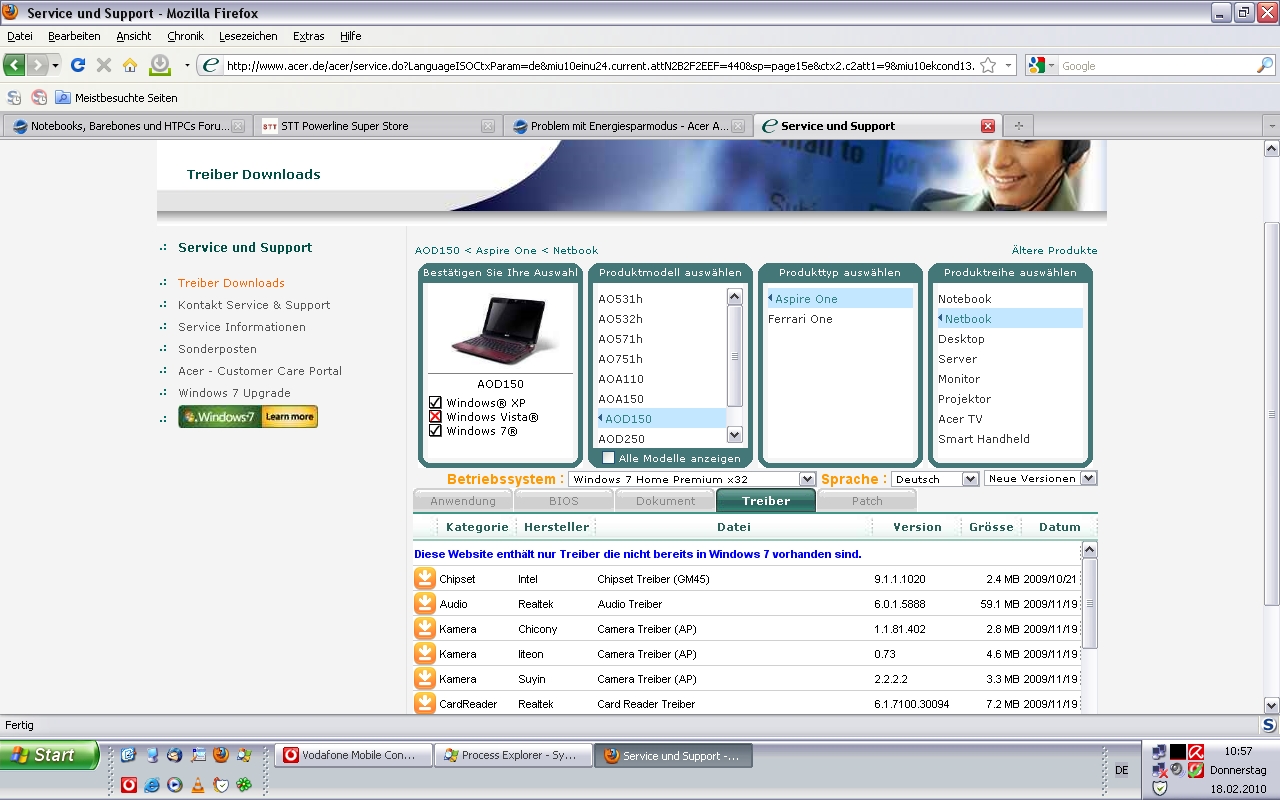Image resolution: width=1280 pixels, height=800 pixels.
Task: Open the Datei menu
Action: pyautogui.click(x=19, y=36)
